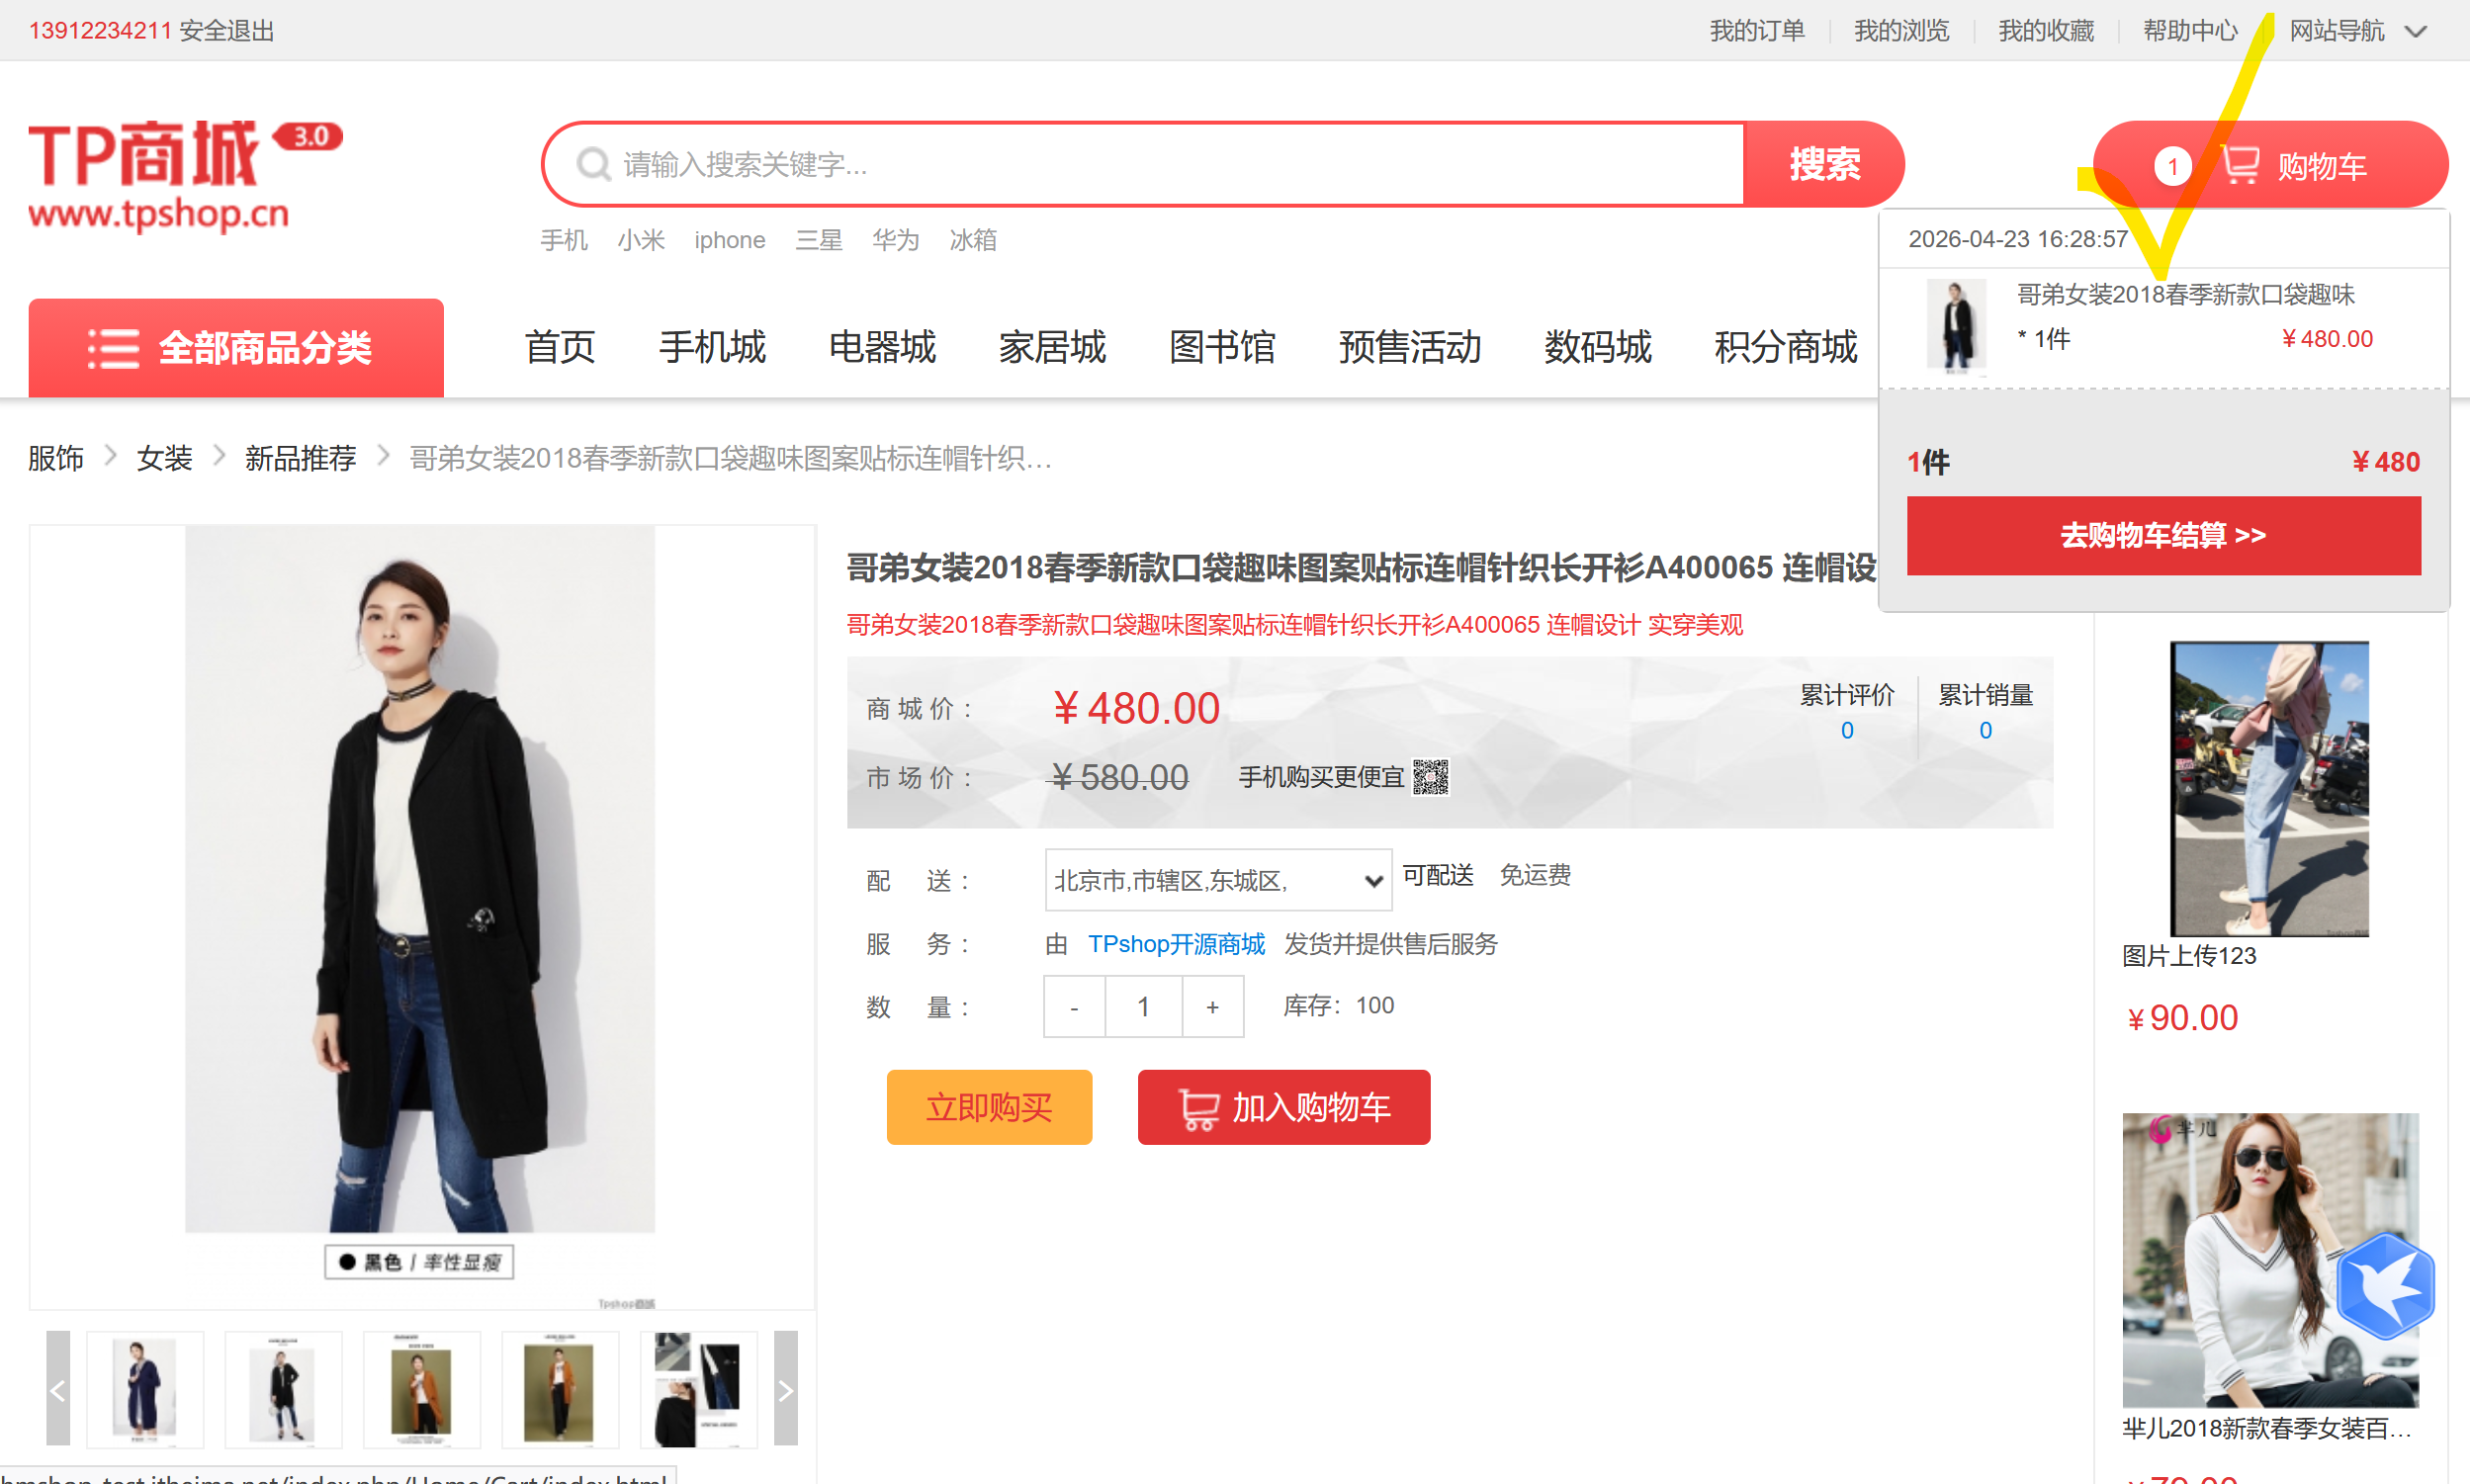Select the second thumbnail, black coat
The width and height of the screenshot is (2470, 1484).
(x=283, y=1388)
